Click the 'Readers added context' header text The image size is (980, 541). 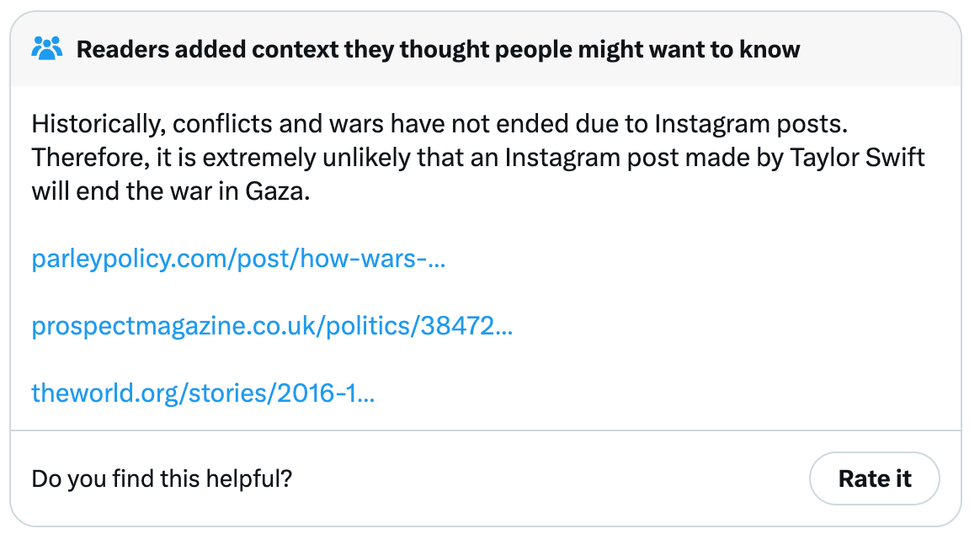438,49
